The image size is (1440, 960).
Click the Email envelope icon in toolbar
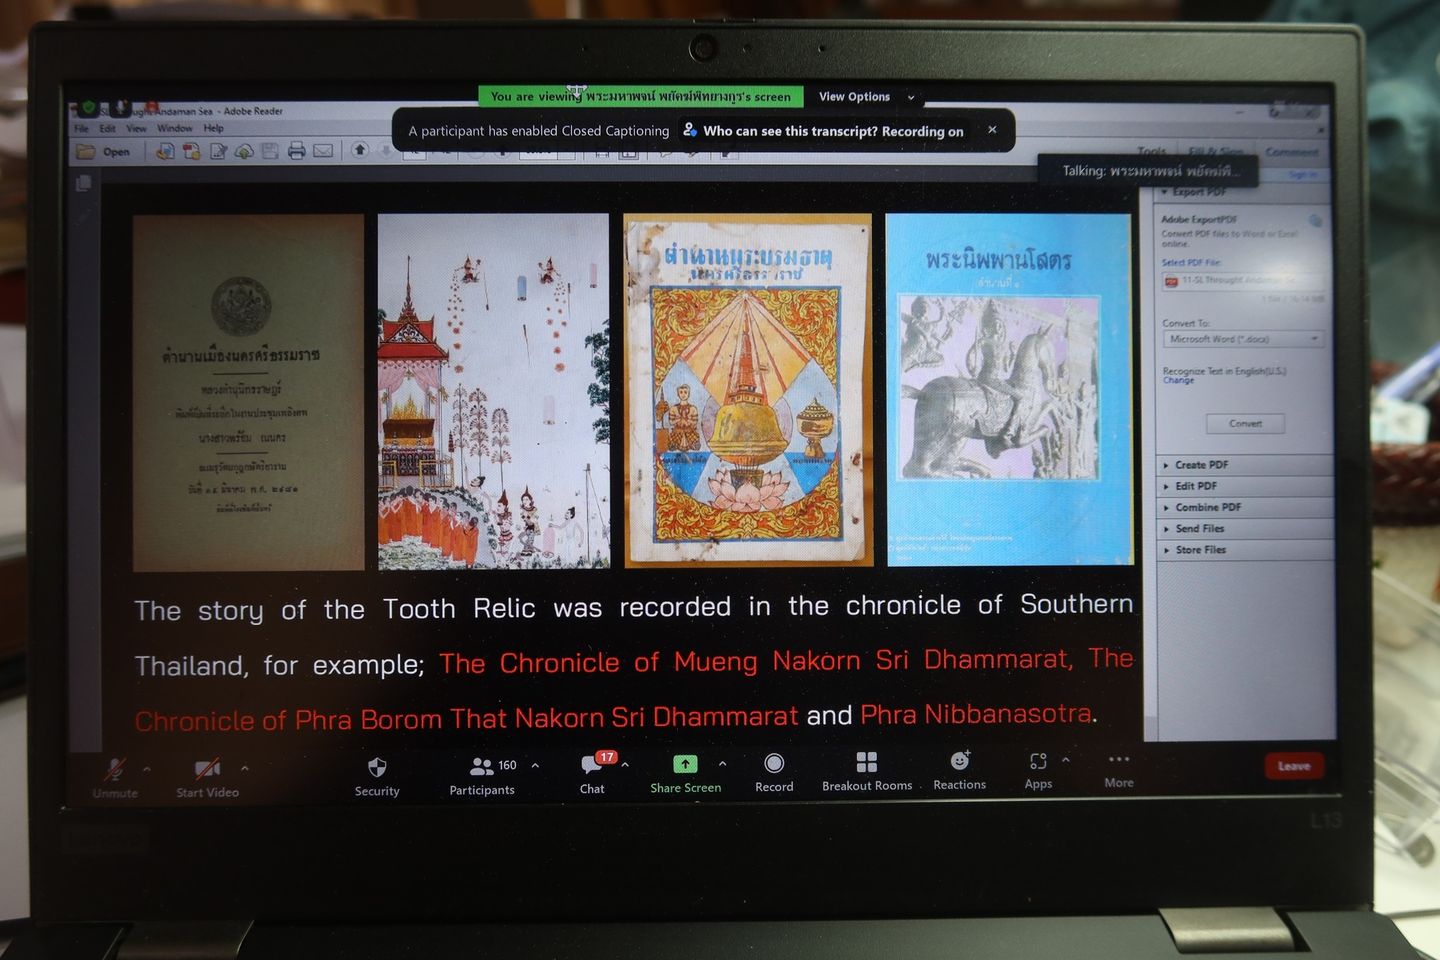click(x=323, y=151)
